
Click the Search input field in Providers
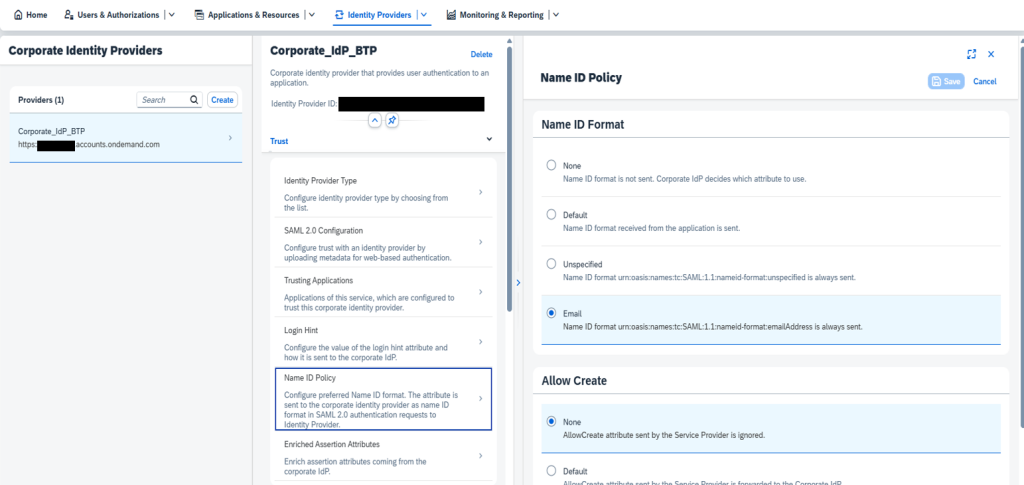(162, 100)
